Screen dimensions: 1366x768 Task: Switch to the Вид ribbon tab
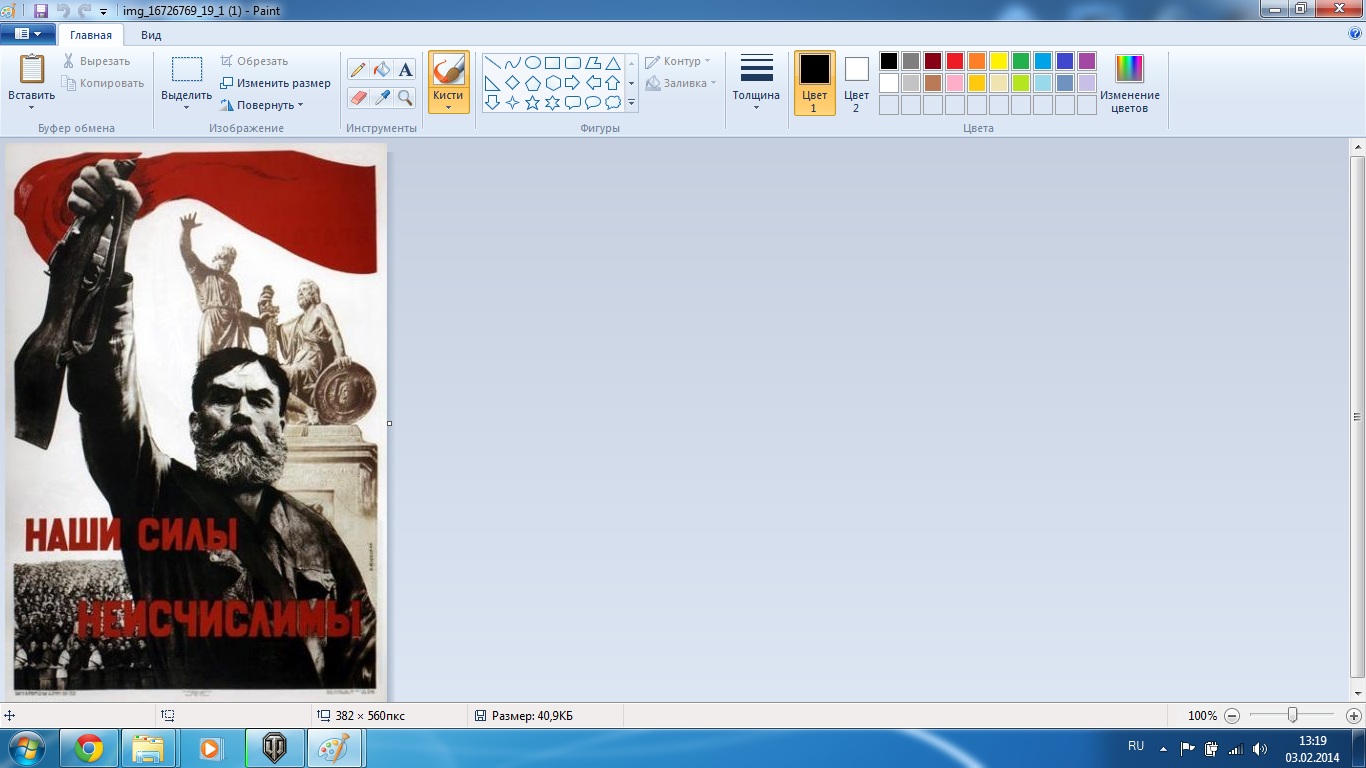pyautogui.click(x=151, y=35)
